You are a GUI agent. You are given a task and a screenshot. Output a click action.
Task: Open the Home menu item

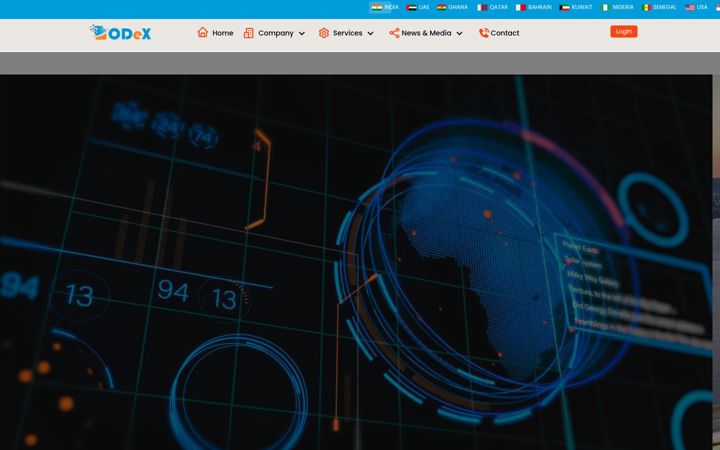coord(223,33)
